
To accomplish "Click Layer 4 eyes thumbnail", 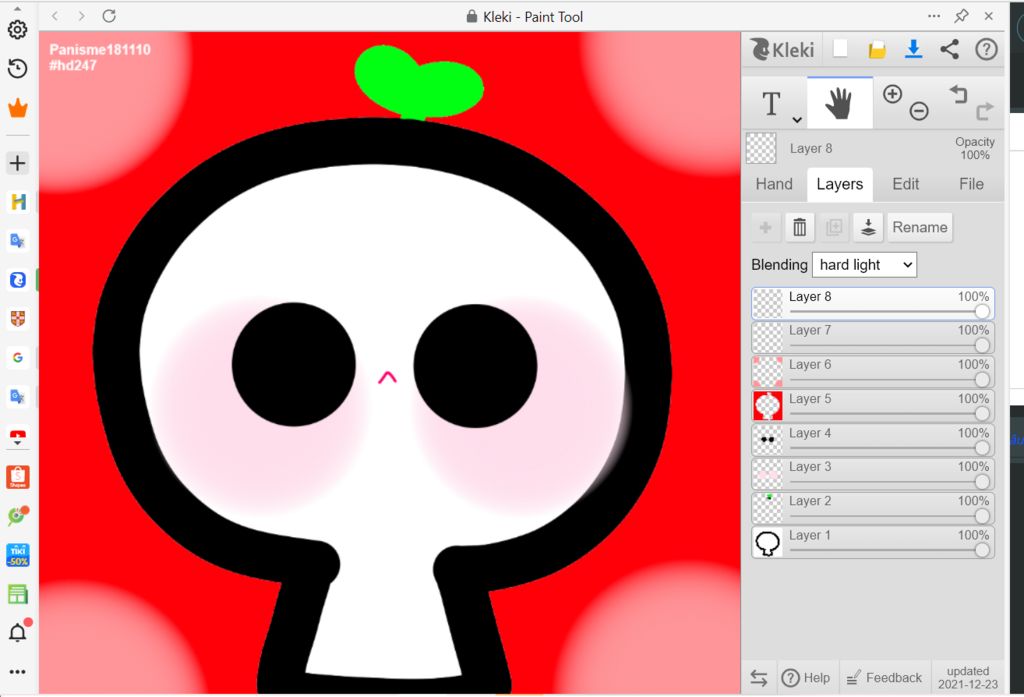I will 767,440.
